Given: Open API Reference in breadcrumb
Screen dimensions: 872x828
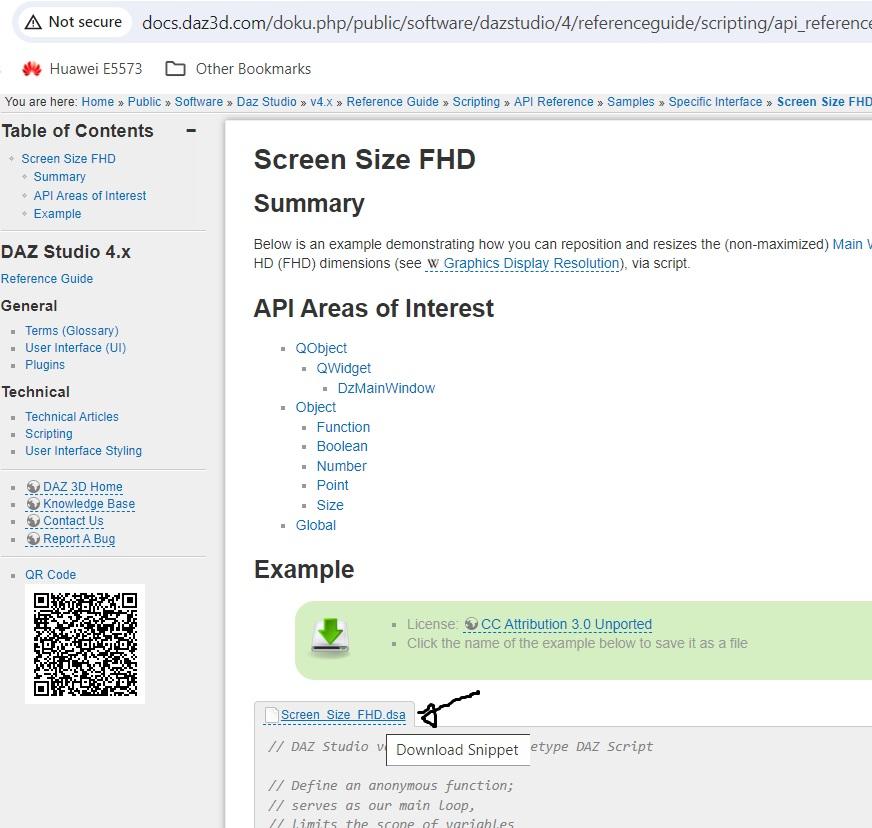Looking at the screenshot, I should click(553, 102).
